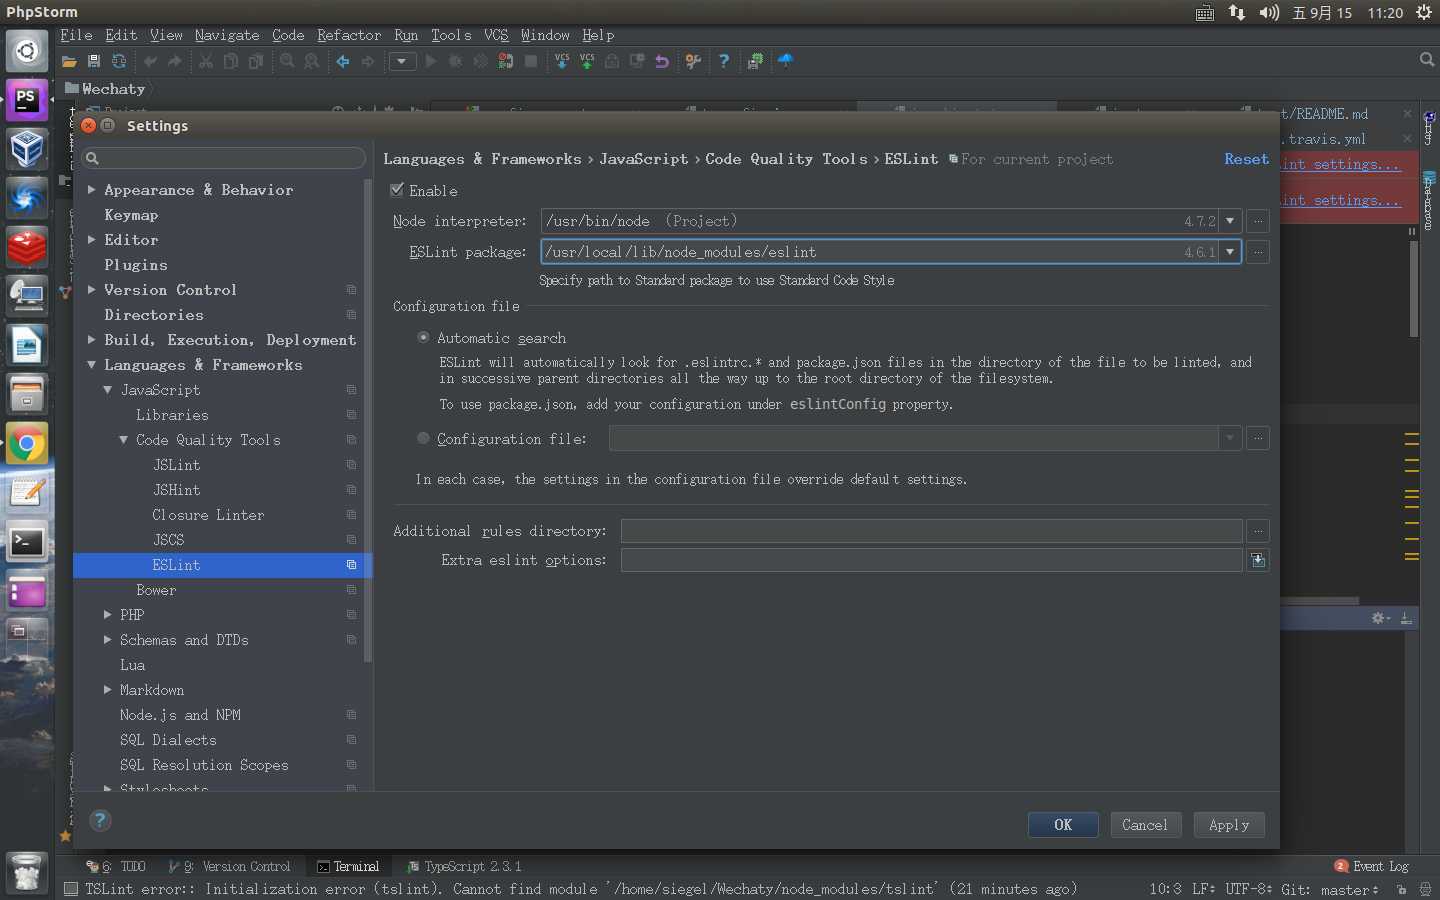Screen dimensions: 1440x900
Task: Expand the Schemas and DTDs node
Action: (107, 640)
